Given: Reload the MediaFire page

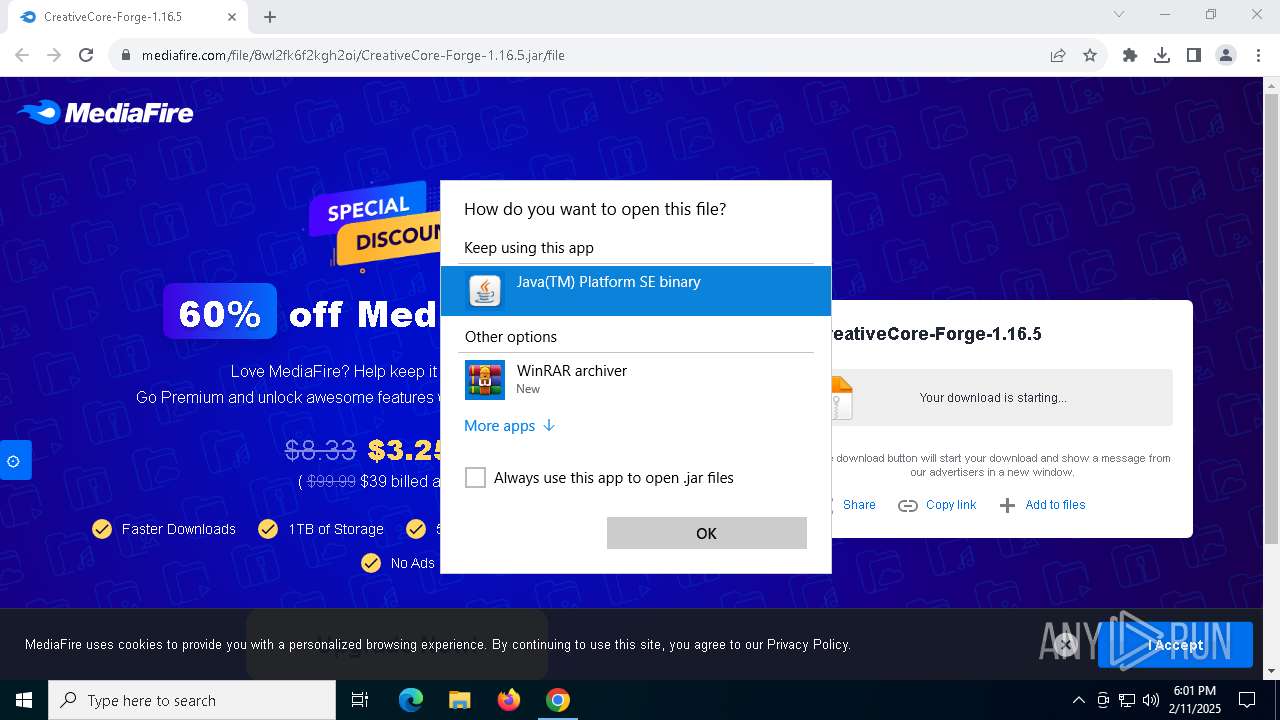Looking at the screenshot, I should tap(86, 55).
